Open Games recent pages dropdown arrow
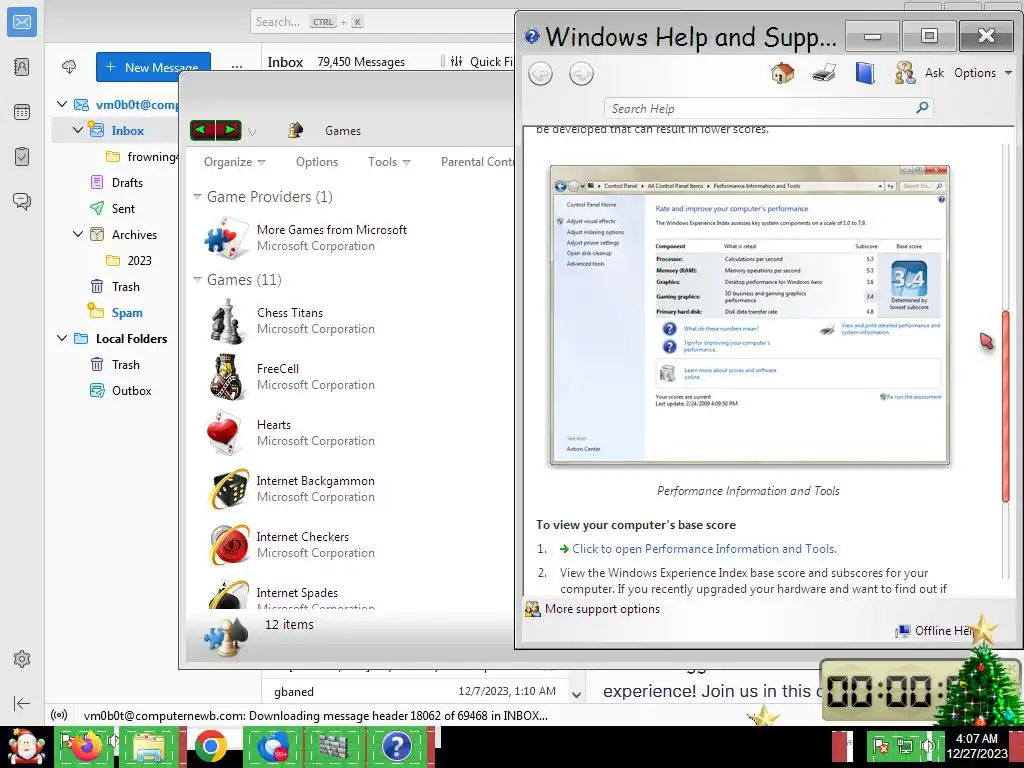Screen dimensions: 1024x768 point(252,132)
